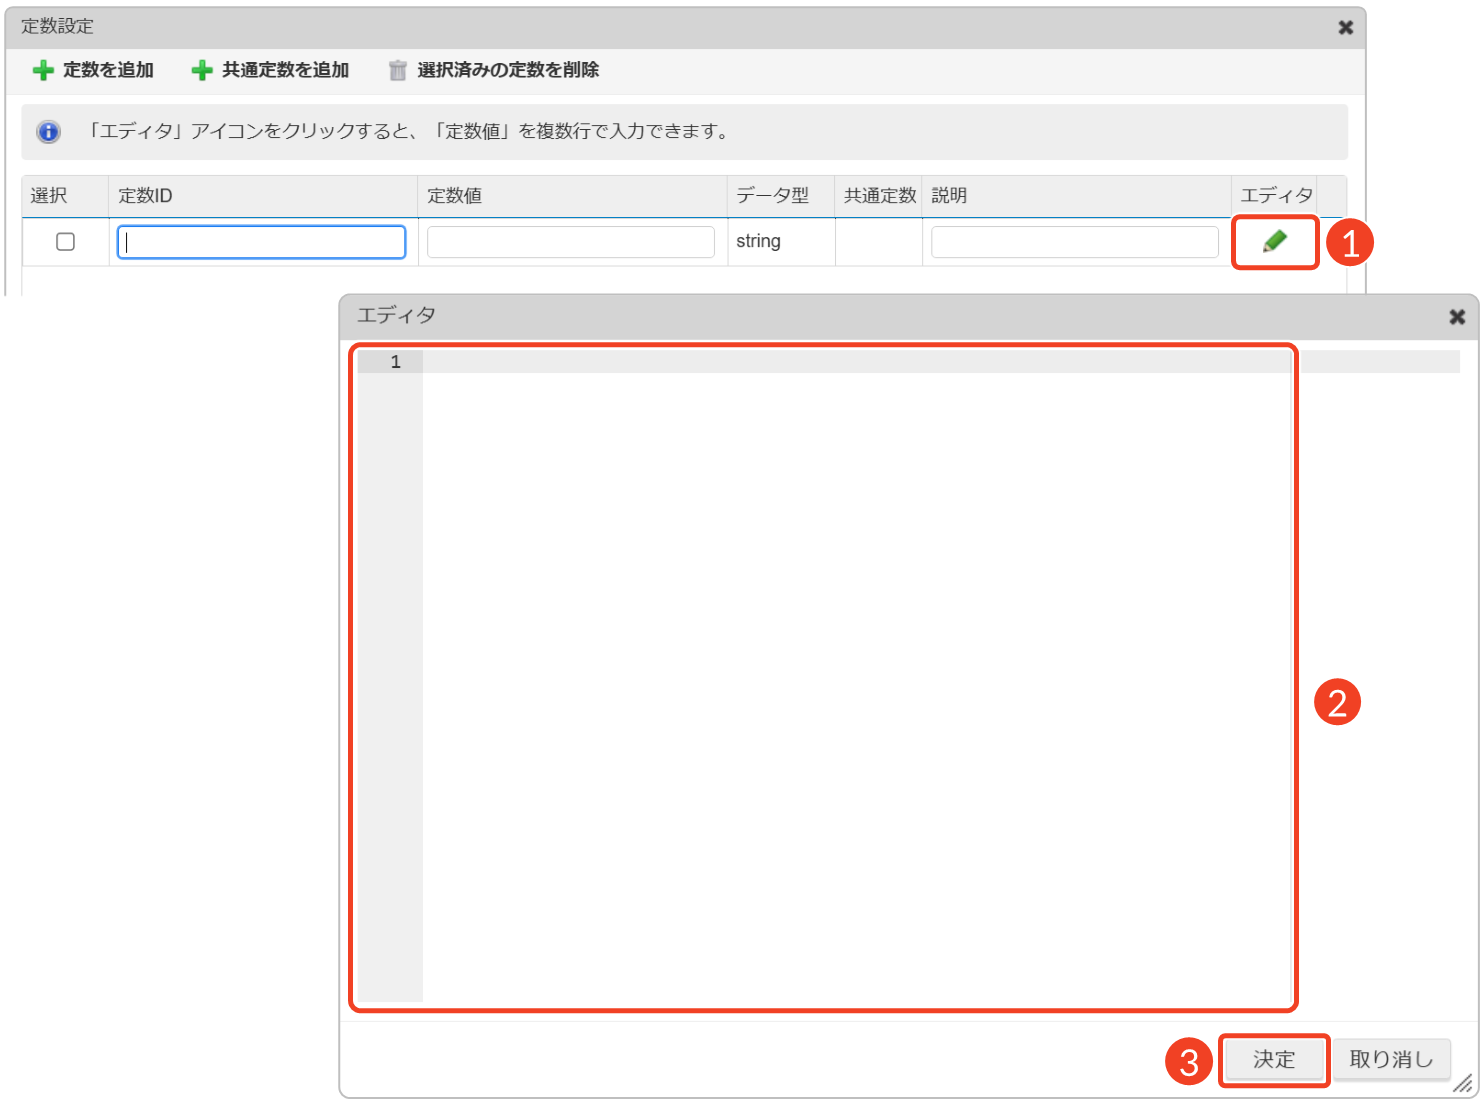Cancel with the 取り消し button
The width and height of the screenshot is (1484, 1110).
pyautogui.click(x=1390, y=1060)
